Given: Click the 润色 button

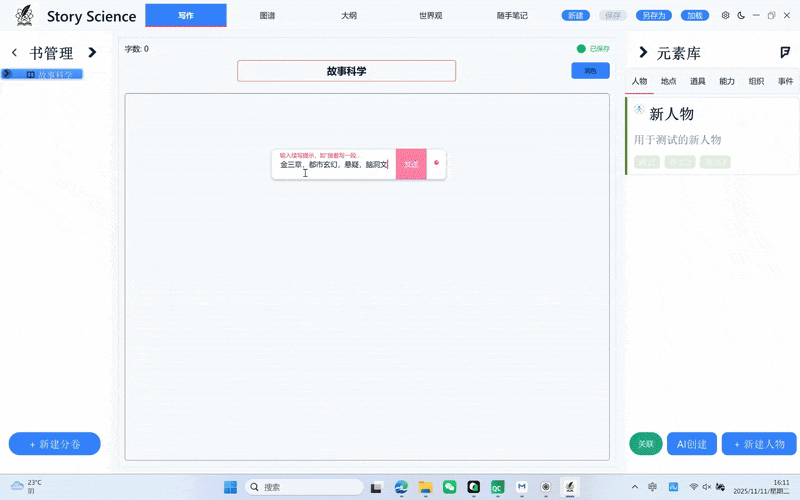Looking at the screenshot, I should tap(590, 70).
